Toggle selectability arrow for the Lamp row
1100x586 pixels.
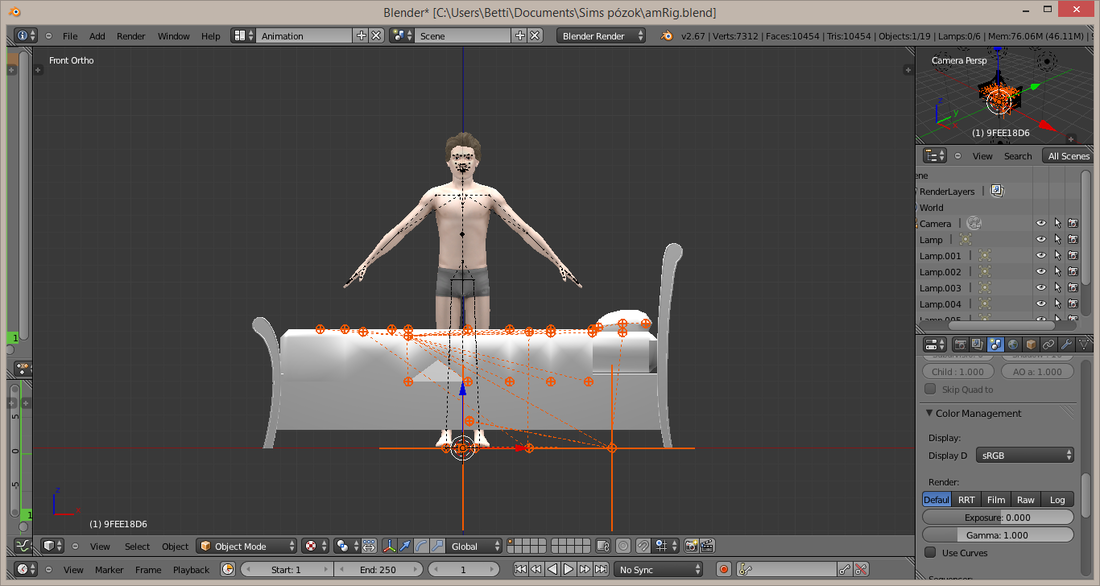click(x=1057, y=239)
